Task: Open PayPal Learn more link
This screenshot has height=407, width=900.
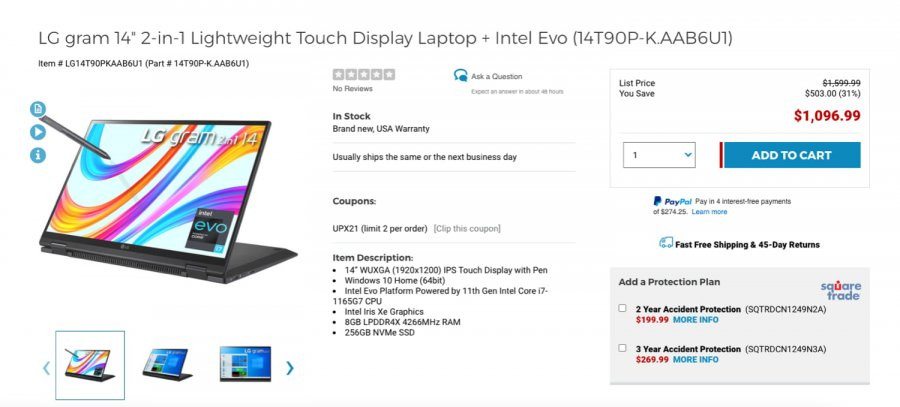Action: pos(709,212)
